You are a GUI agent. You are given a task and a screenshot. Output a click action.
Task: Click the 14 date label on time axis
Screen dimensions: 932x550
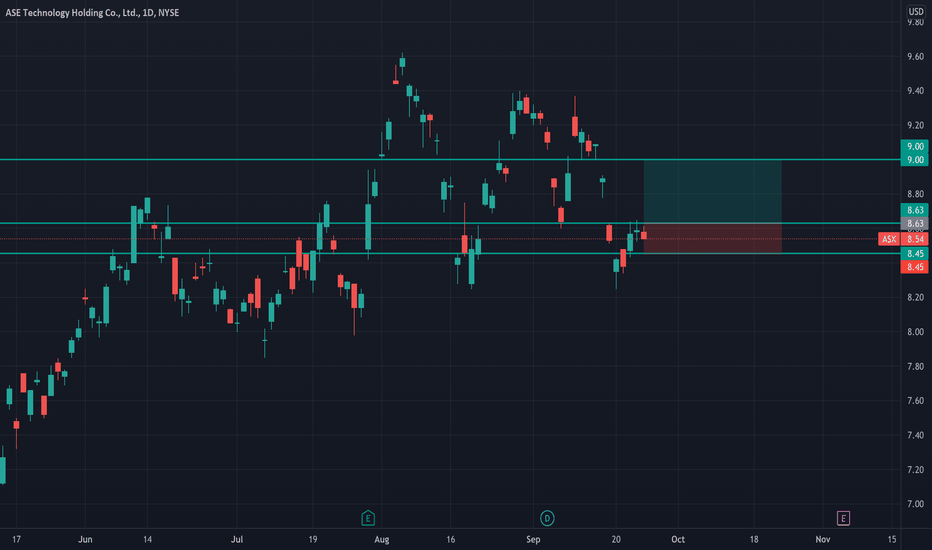coord(147,539)
